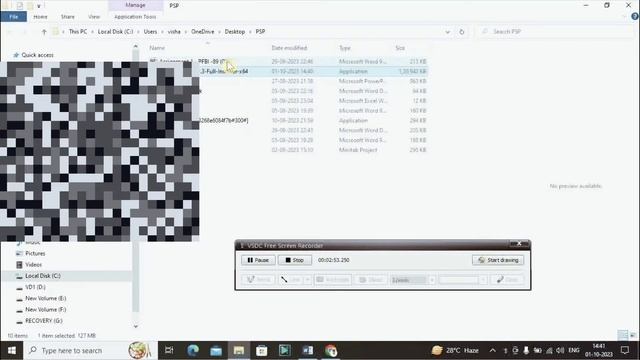This screenshot has width=640, height=360.
Task: Open Chrome from the taskbar
Action: pyautogui.click(x=331, y=350)
